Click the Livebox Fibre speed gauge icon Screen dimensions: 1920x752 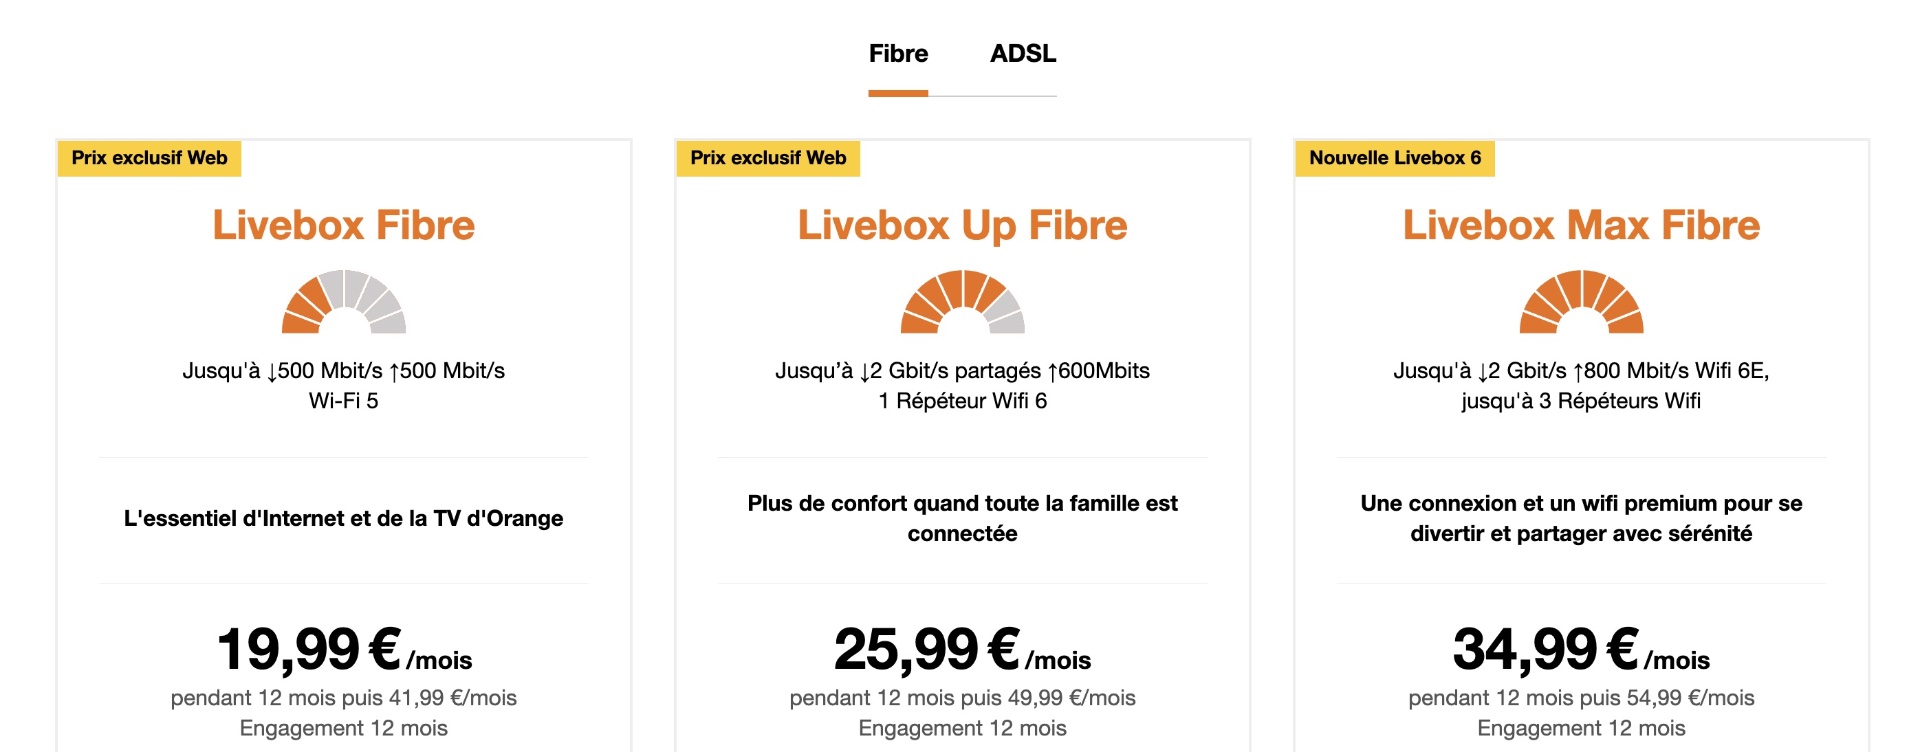[344, 301]
